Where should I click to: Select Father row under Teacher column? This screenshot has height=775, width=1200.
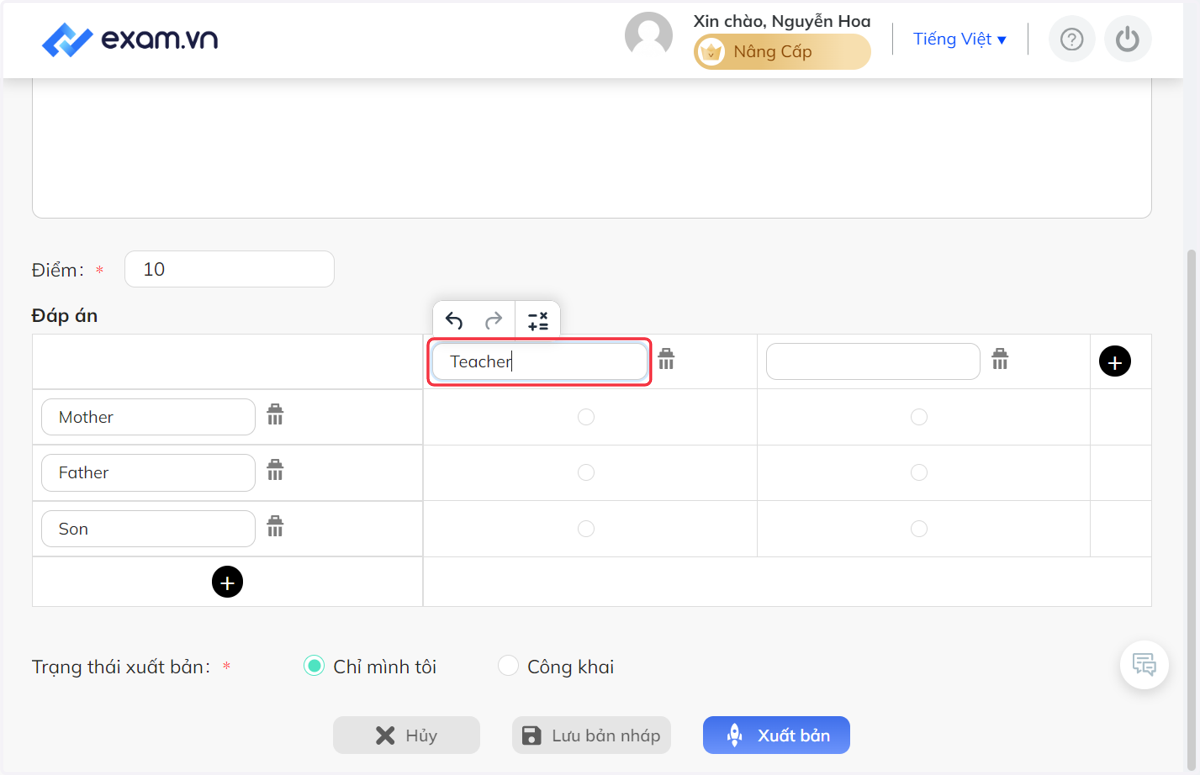586,472
